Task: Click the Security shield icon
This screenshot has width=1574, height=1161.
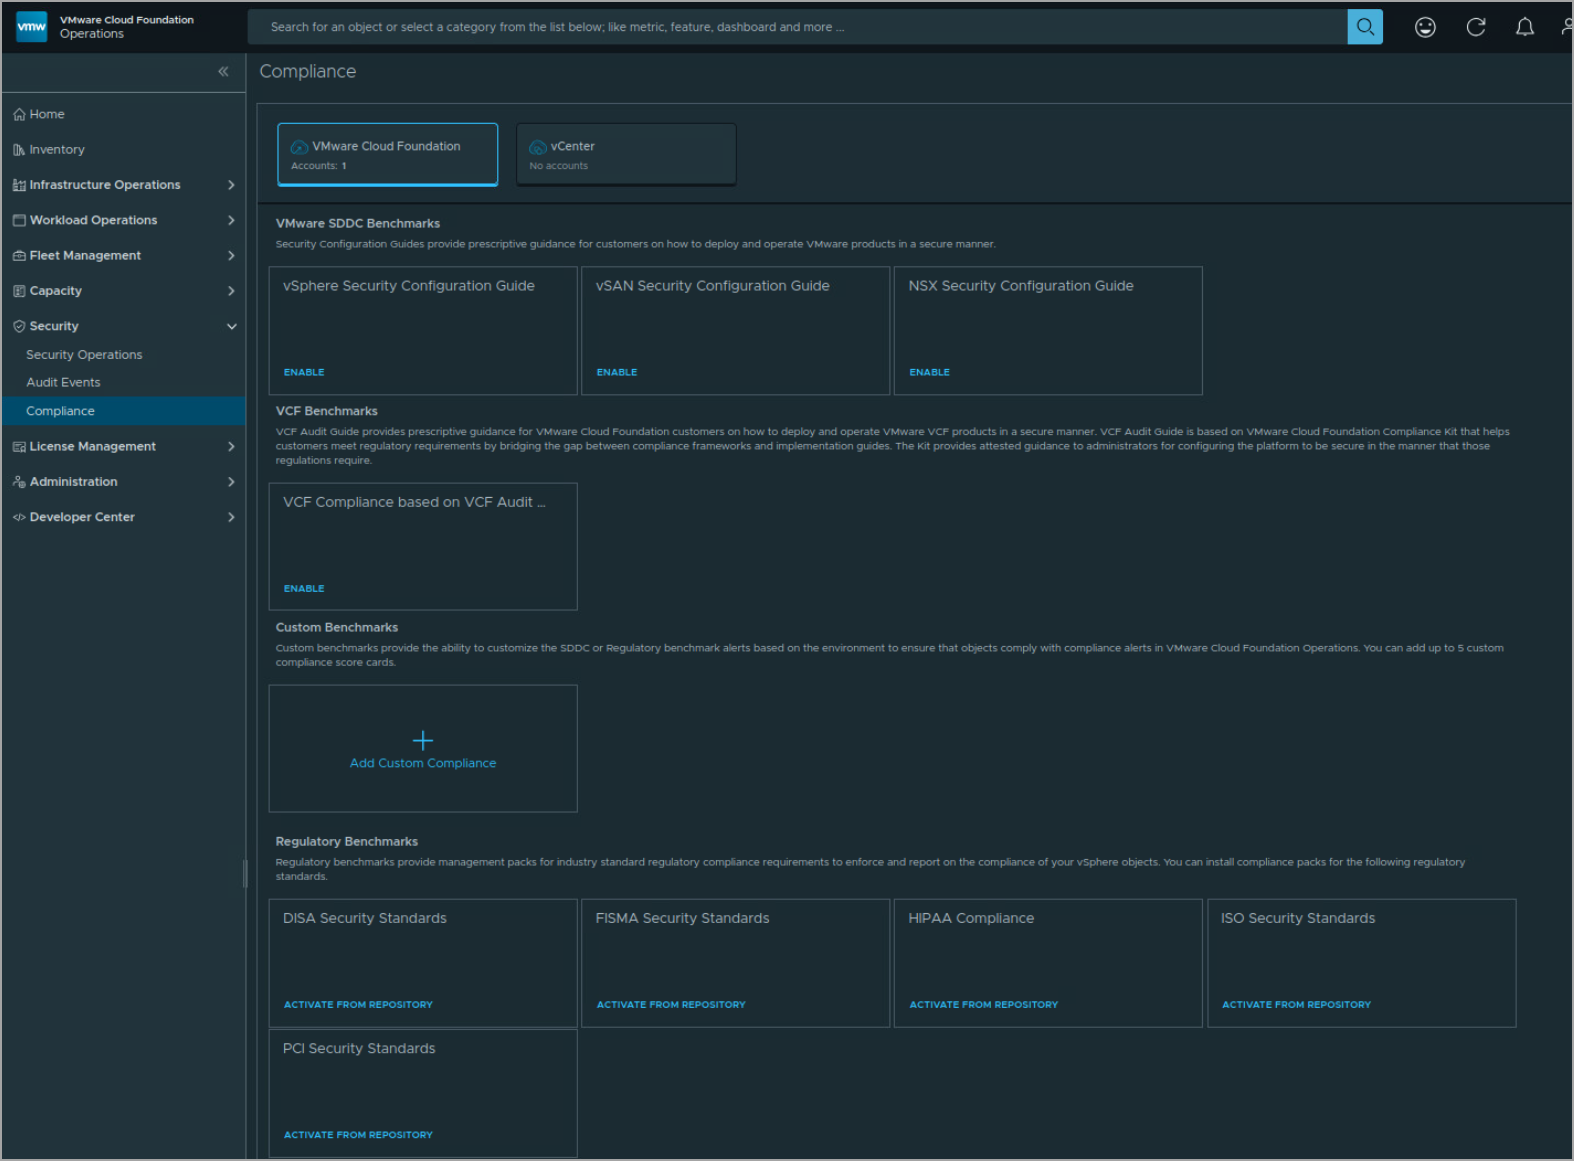Action: pos(19,326)
